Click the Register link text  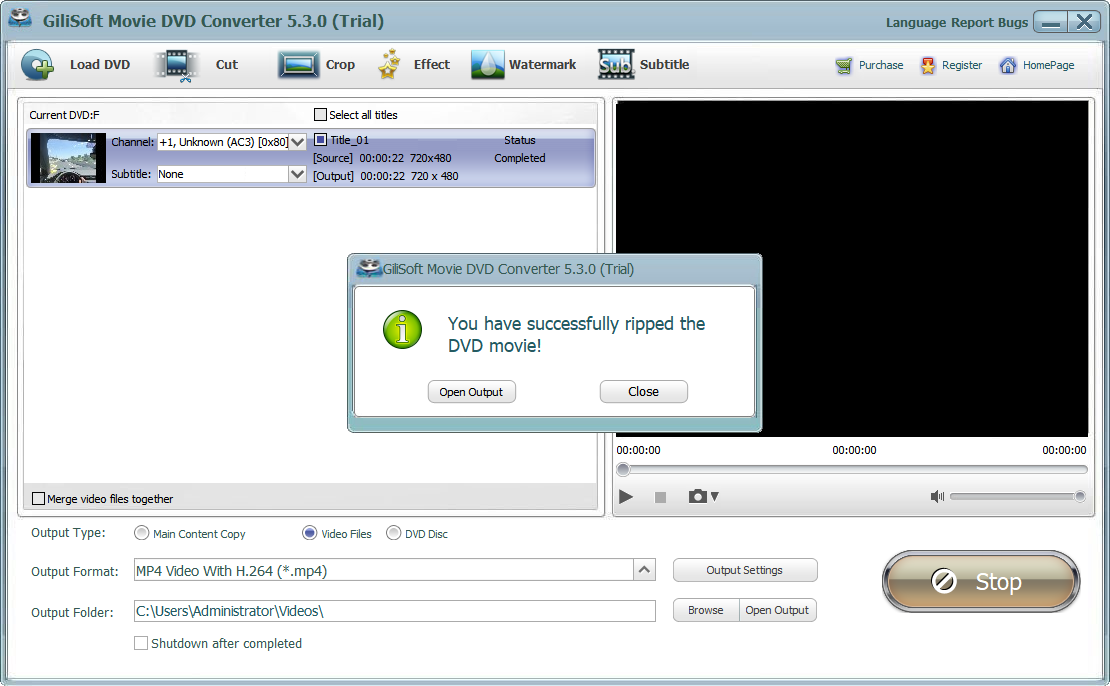[x=961, y=65]
